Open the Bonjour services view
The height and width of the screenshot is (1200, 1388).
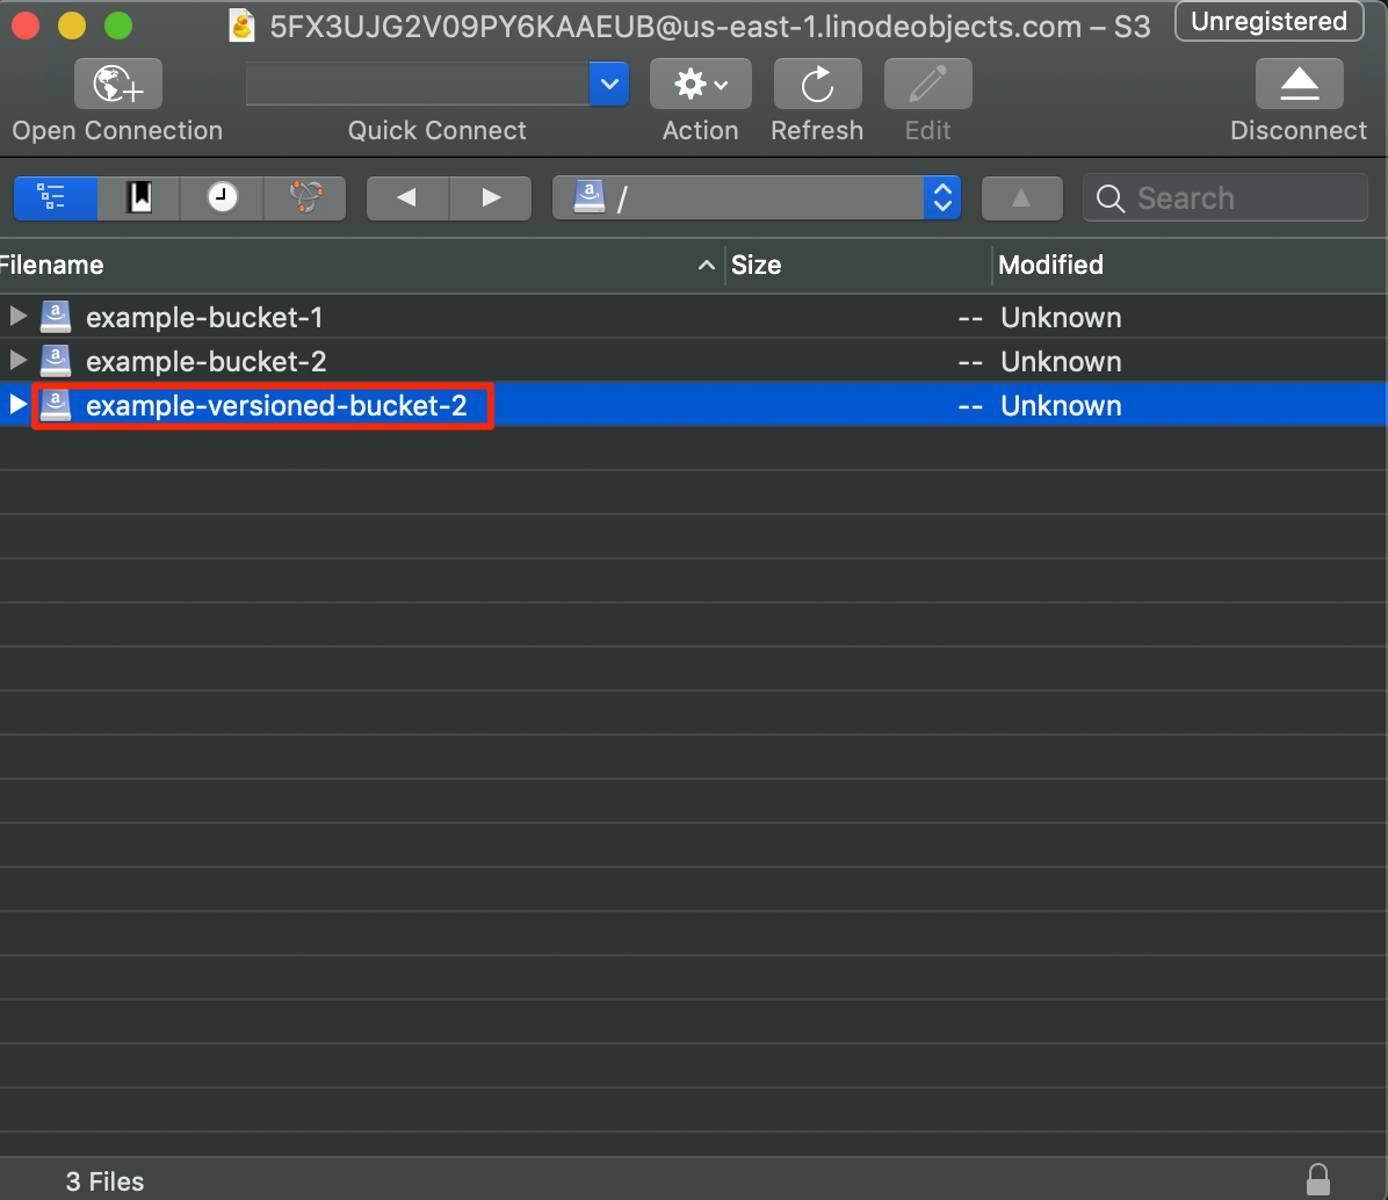[x=305, y=198]
